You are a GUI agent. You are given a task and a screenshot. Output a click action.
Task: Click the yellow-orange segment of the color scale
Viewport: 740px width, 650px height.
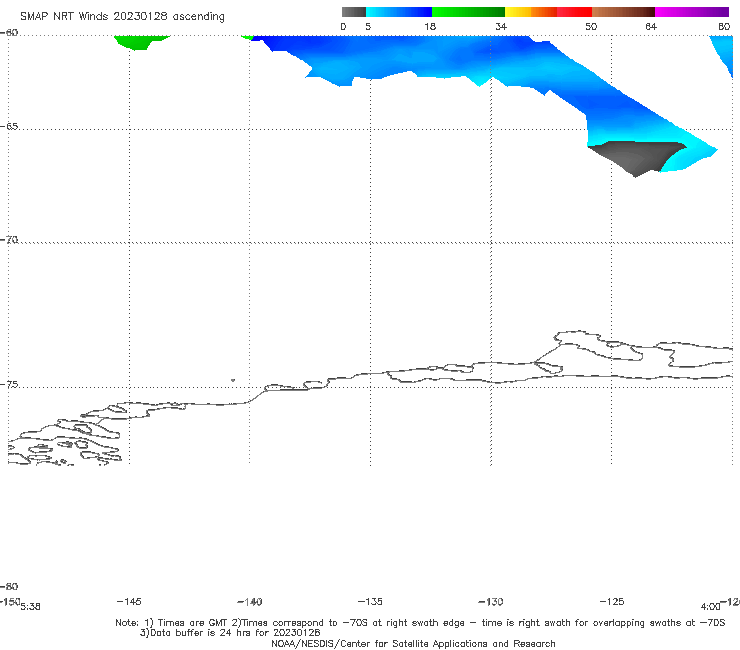pyautogui.click(x=531, y=12)
